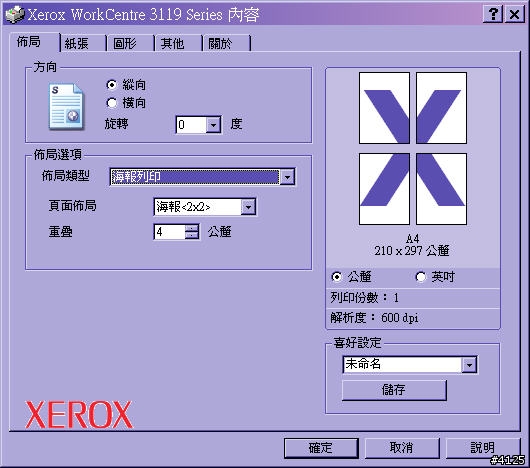Switch to the 其他 tab

(x=178, y=43)
